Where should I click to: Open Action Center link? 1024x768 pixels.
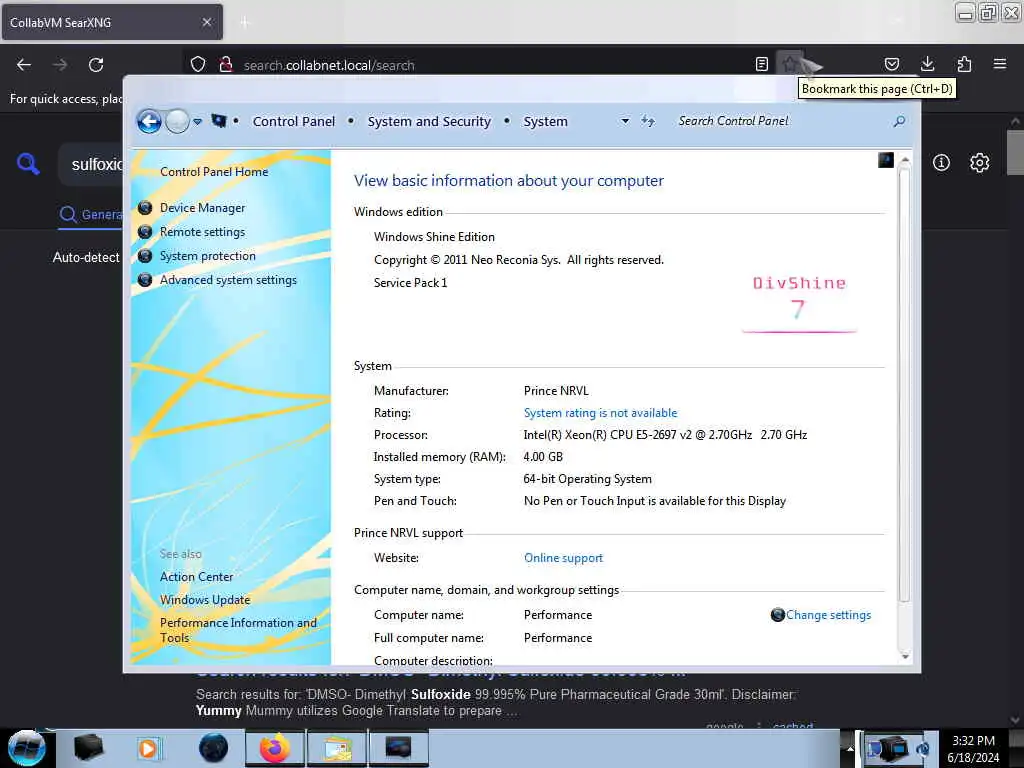coord(196,577)
